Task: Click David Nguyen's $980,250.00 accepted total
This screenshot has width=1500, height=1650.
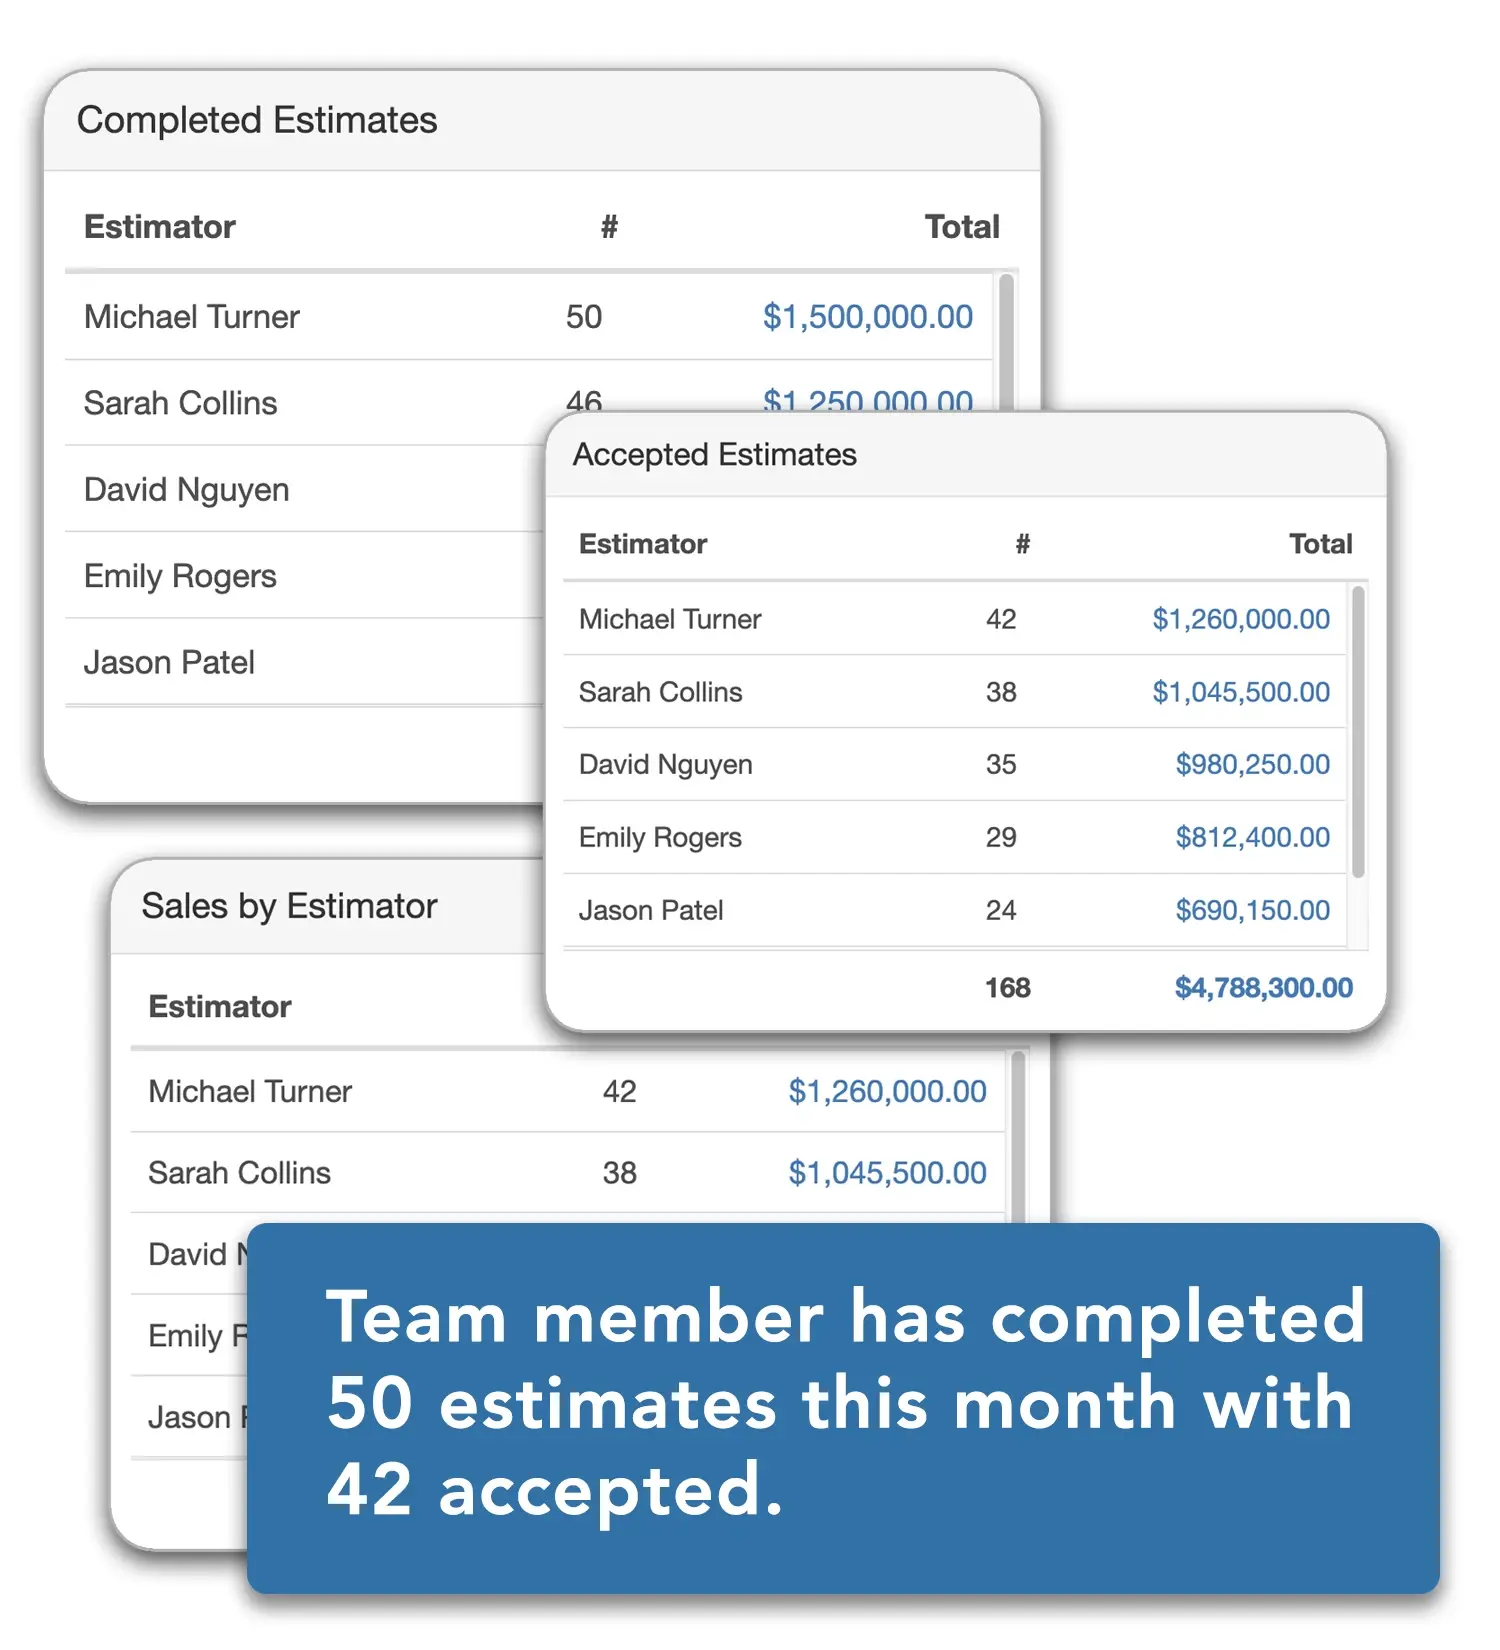Action: (x=1252, y=764)
